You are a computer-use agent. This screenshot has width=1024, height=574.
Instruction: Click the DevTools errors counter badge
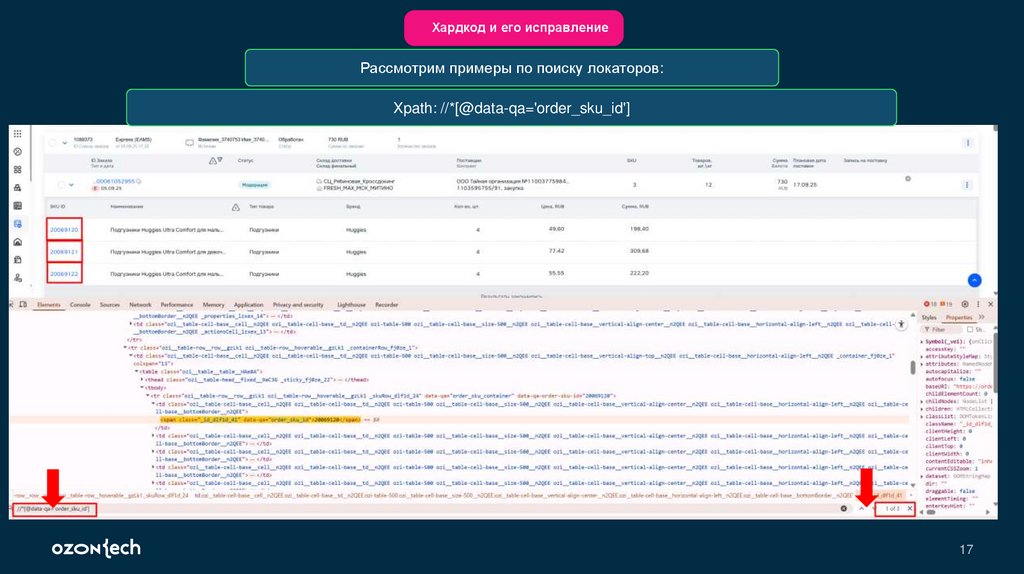click(x=930, y=304)
